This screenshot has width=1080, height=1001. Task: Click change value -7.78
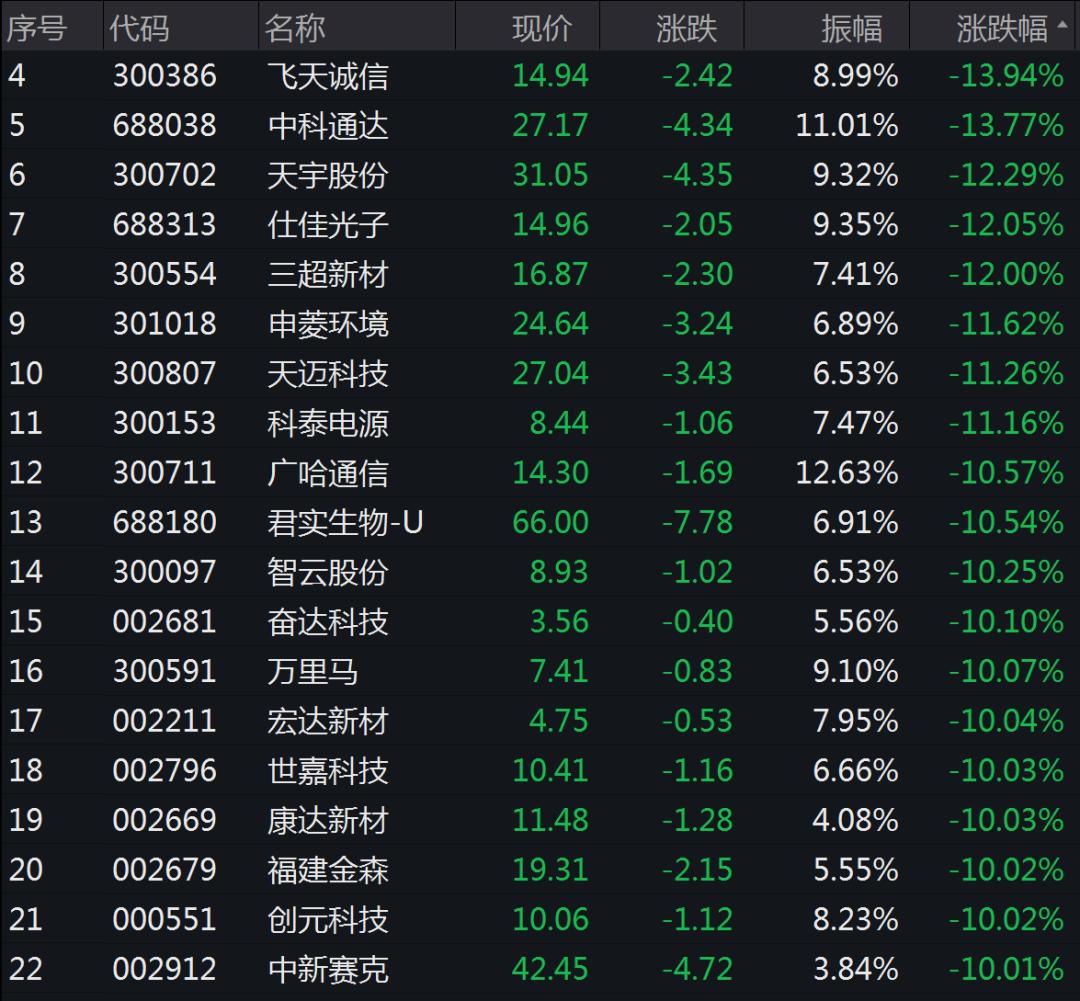[x=697, y=522]
